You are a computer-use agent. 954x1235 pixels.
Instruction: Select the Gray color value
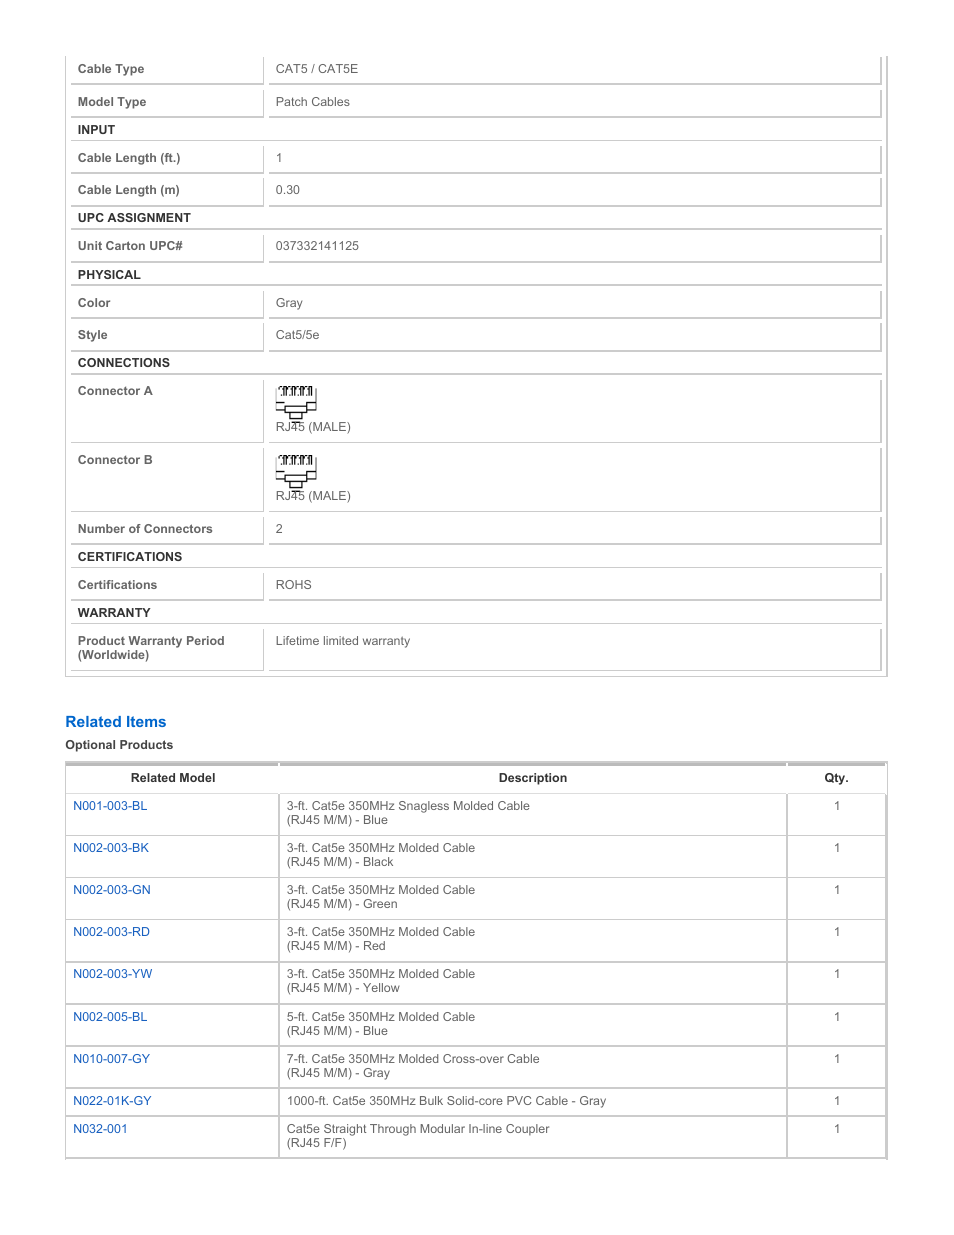289,303
